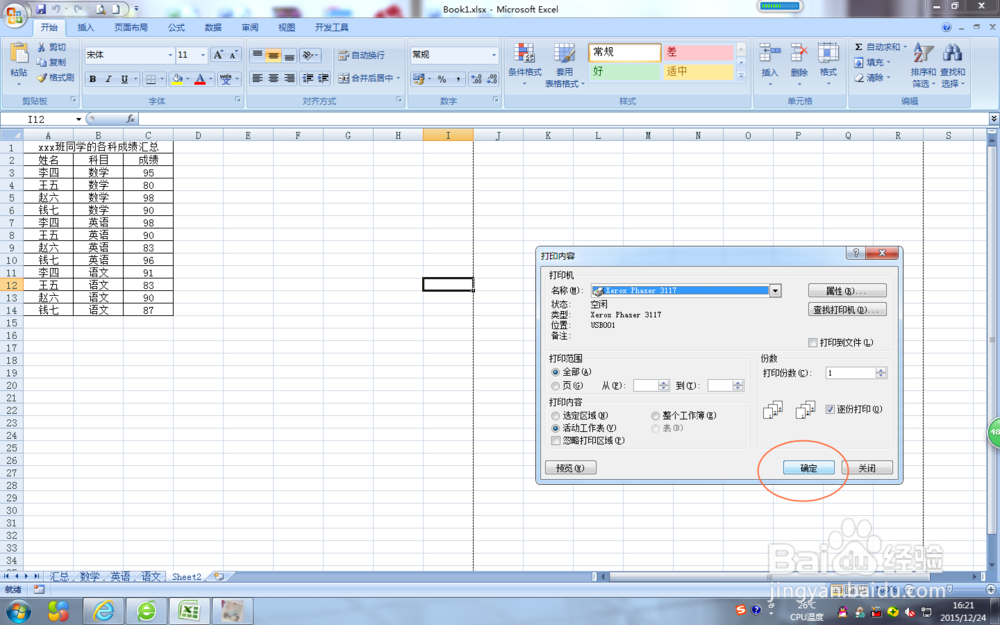Viewport: 1000px width, 625px height.
Task: Click the Windows Start button
Action: (17, 612)
